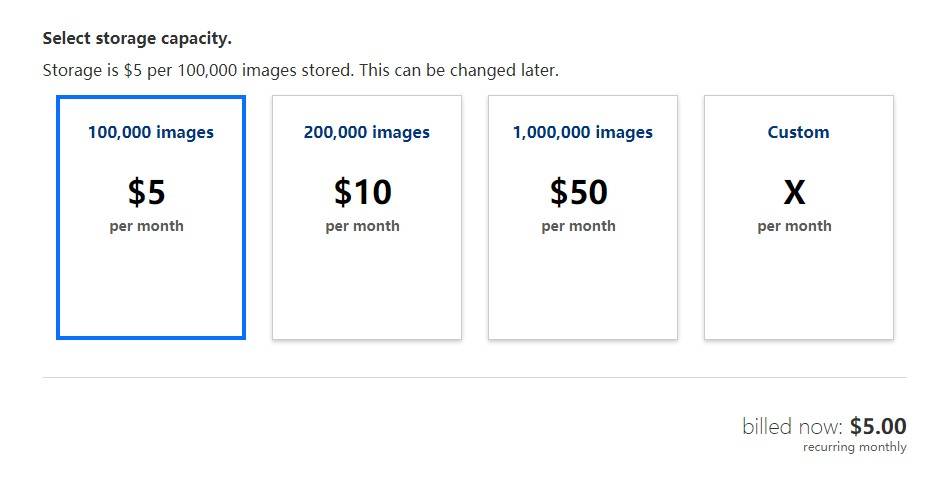This screenshot has height=482, width=930.
Task: Click "per month" under the $10 price
Action: point(362,226)
